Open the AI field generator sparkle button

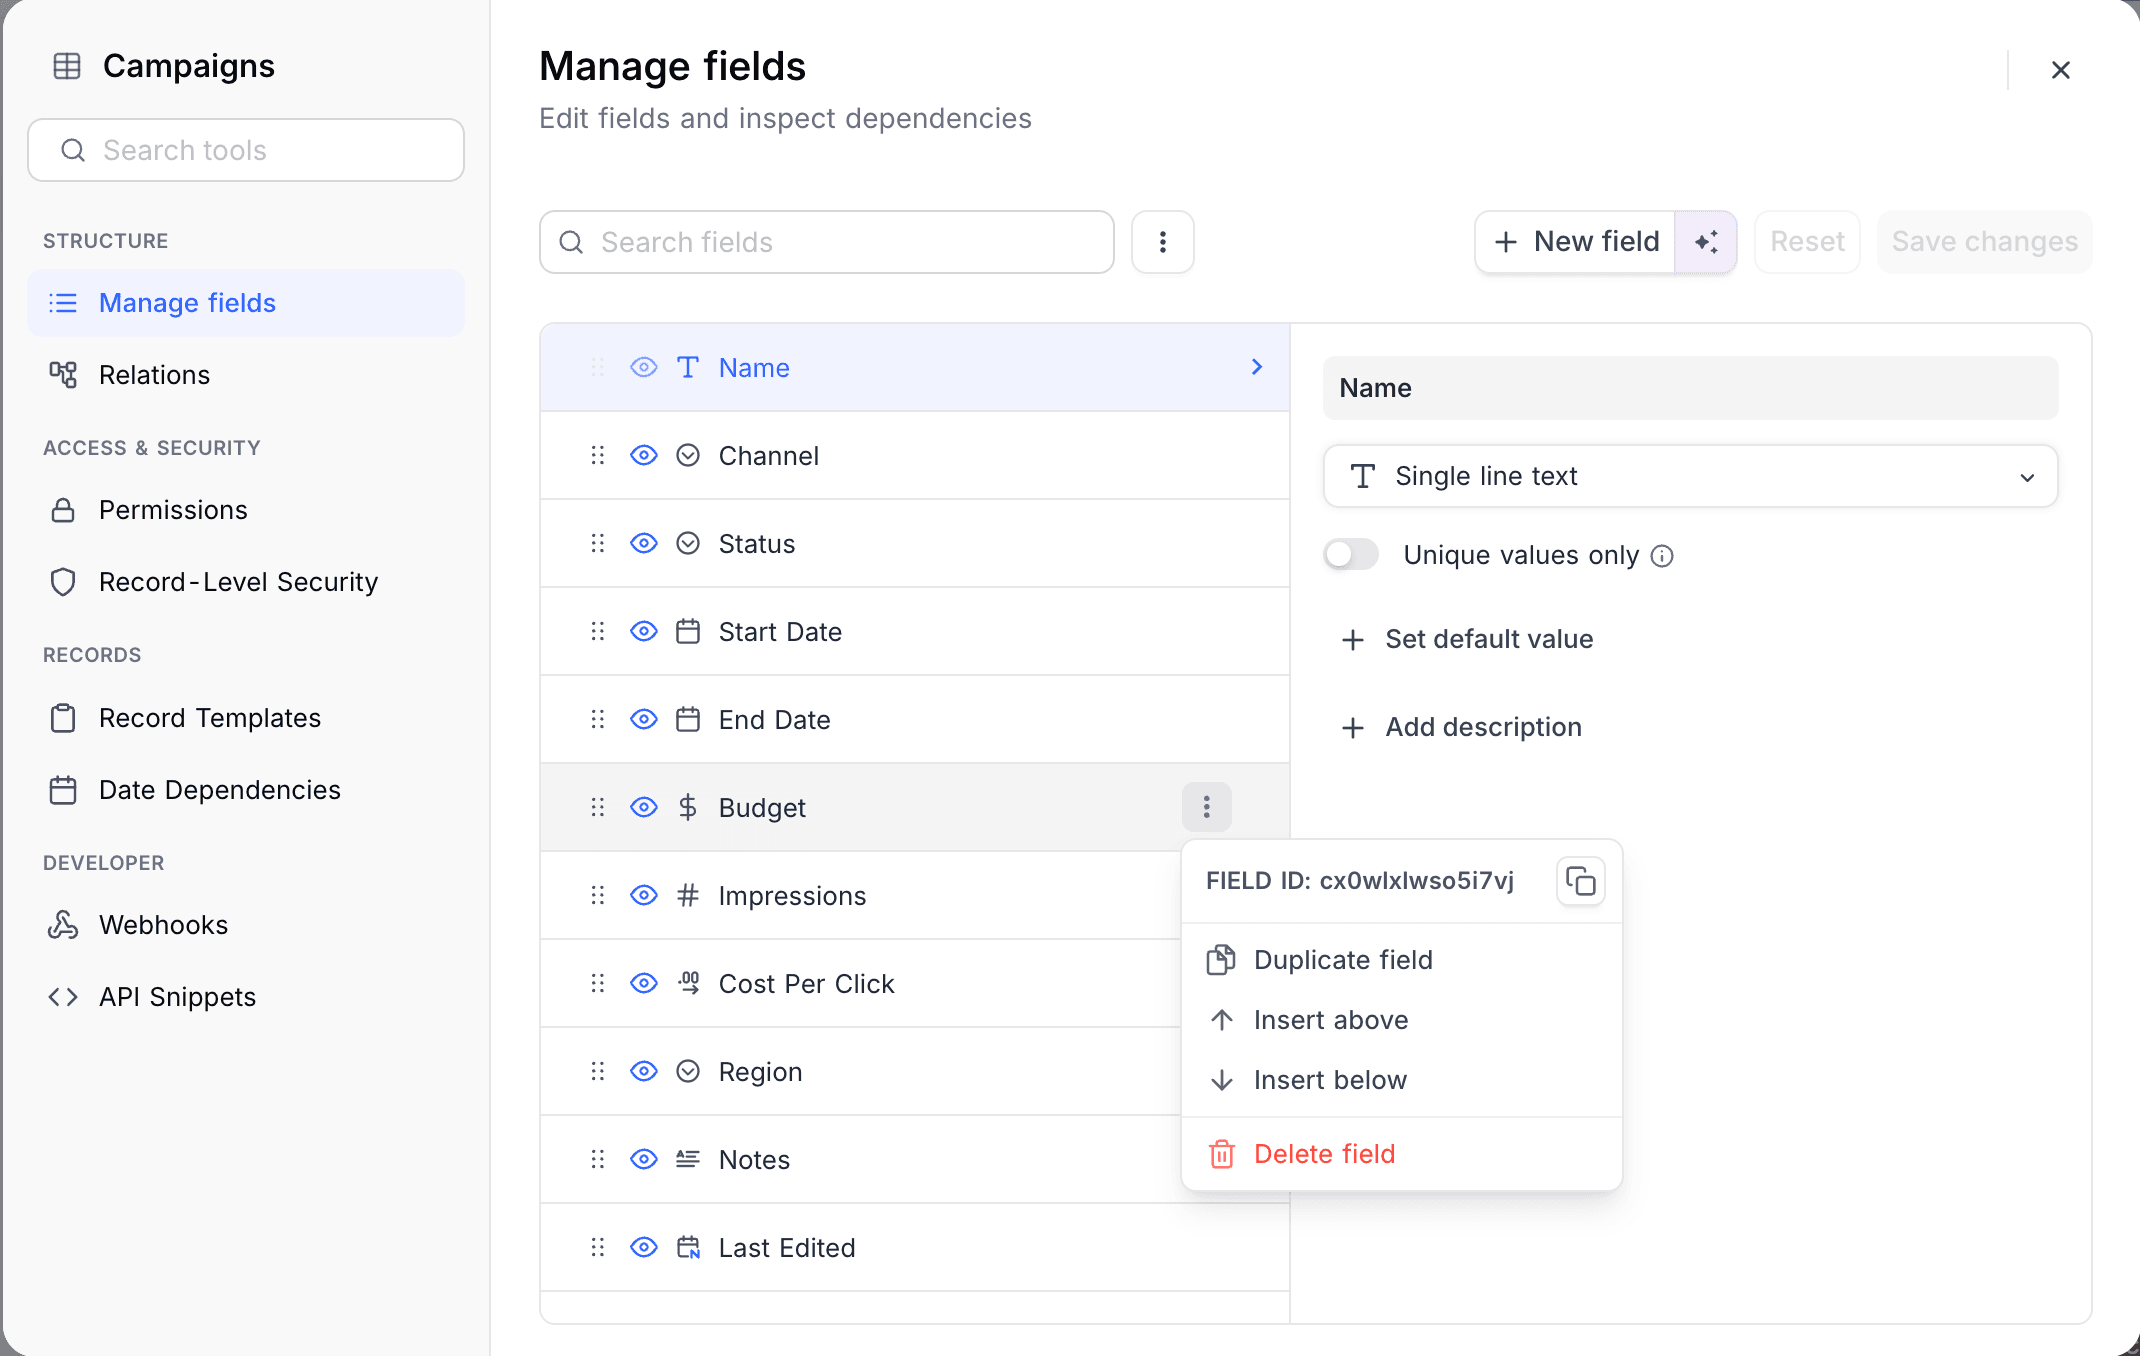[1706, 242]
